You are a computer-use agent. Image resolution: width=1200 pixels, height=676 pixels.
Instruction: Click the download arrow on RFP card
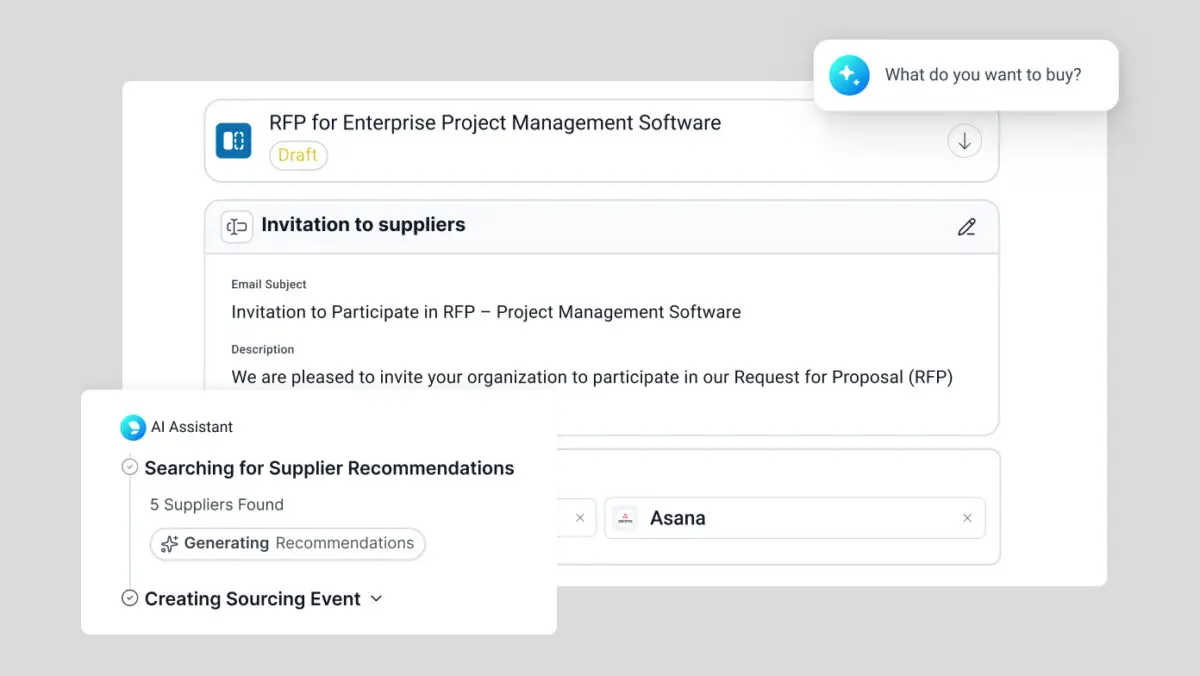click(x=964, y=141)
